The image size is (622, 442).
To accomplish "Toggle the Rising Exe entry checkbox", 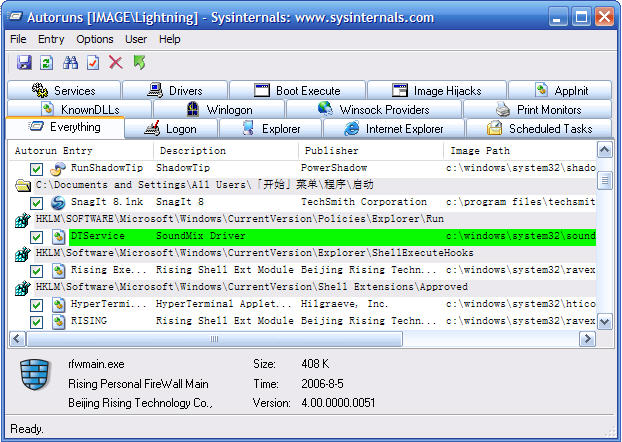I will [36, 272].
